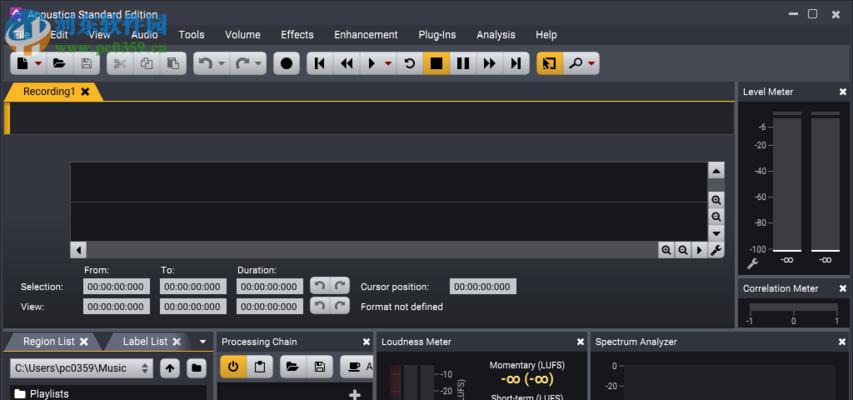Pause the audio playback
The height and width of the screenshot is (400, 853).
tap(463, 64)
